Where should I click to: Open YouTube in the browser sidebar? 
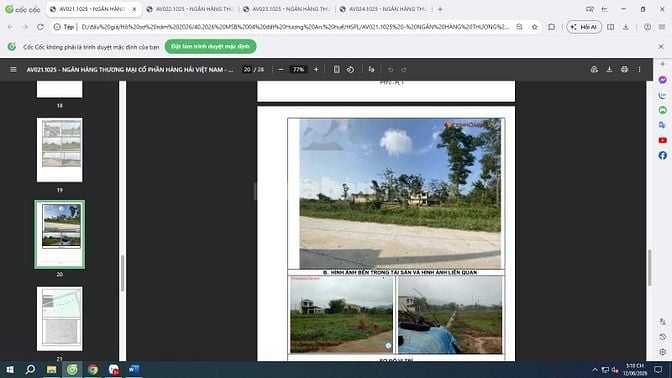click(x=663, y=140)
